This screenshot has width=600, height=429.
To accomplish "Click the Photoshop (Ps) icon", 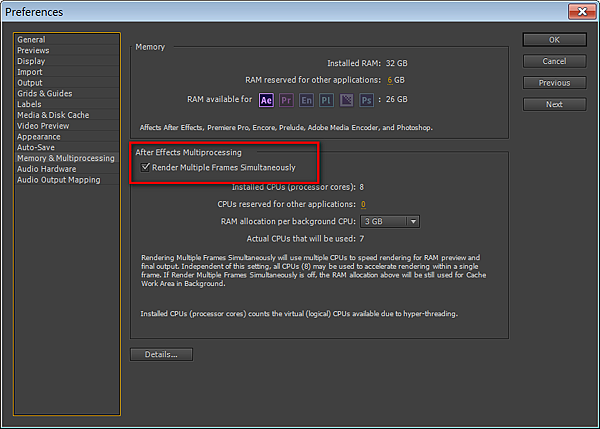I will coord(366,100).
